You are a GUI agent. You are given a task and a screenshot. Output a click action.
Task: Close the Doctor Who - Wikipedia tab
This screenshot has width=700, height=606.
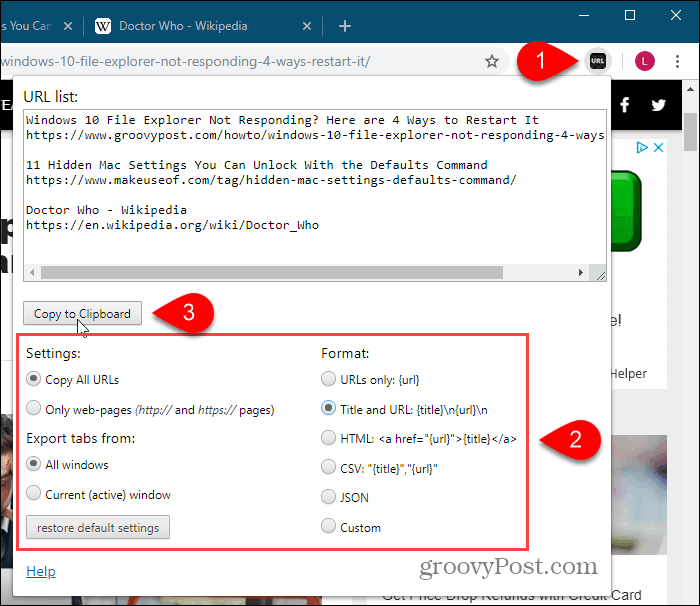click(307, 26)
